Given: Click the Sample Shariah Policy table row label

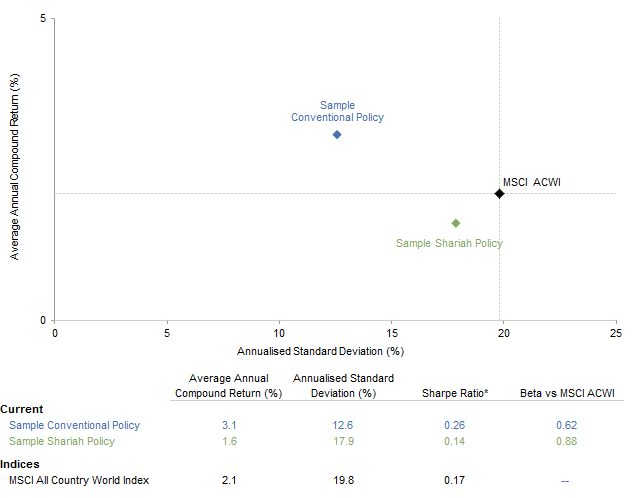Looking at the screenshot, I should click(62, 441).
